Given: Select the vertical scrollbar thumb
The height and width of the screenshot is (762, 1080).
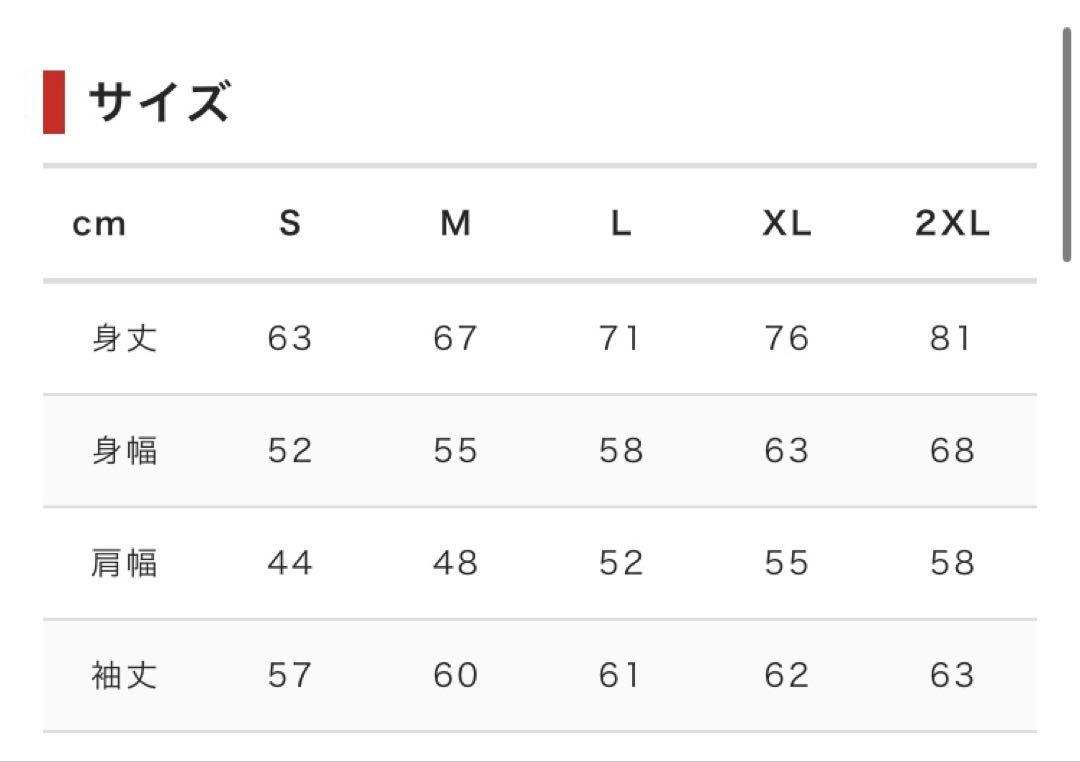Looking at the screenshot, I should tap(1066, 144).
